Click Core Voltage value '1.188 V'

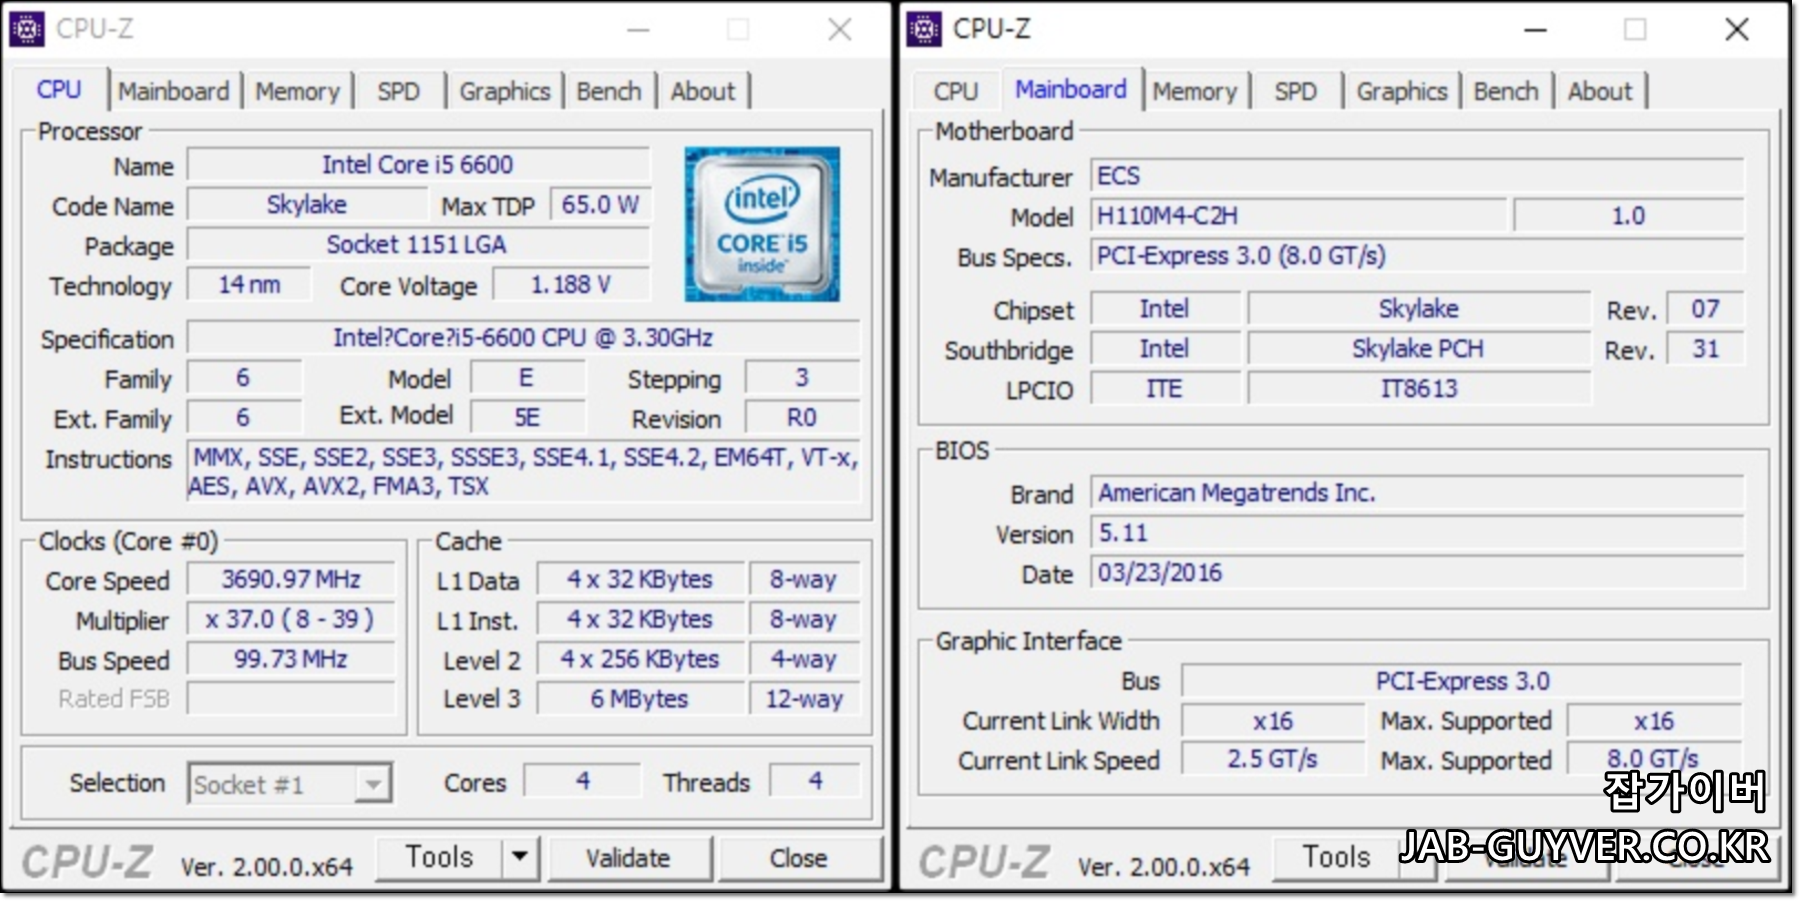coord(571,284)
